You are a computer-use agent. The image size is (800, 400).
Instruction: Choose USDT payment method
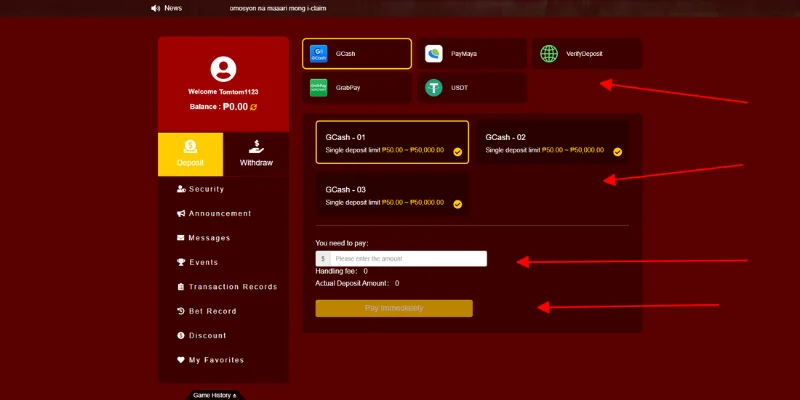(x=472, y=88)
